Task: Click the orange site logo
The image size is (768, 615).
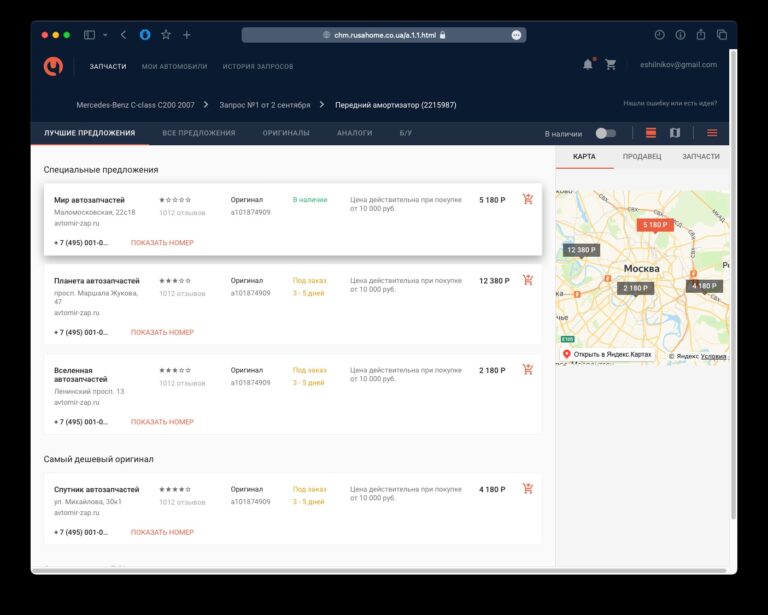Action: click(x=53, y=66)
